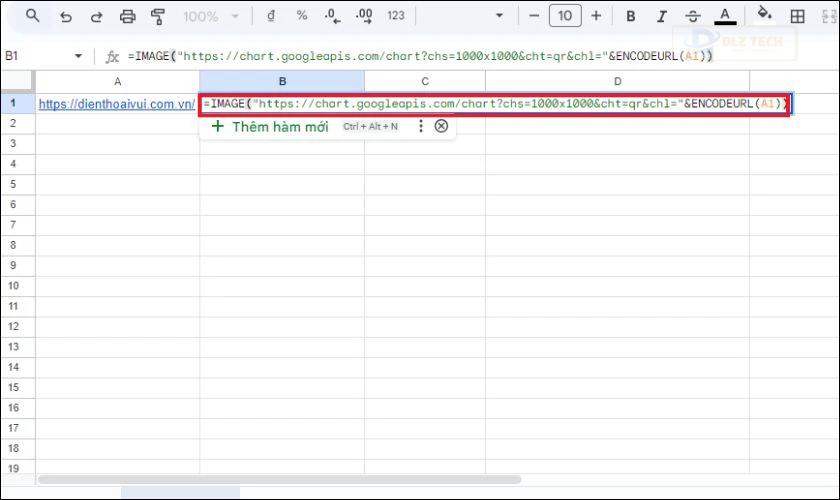Click the fx function icon
The image size is (840, 500).
point(112,56)
